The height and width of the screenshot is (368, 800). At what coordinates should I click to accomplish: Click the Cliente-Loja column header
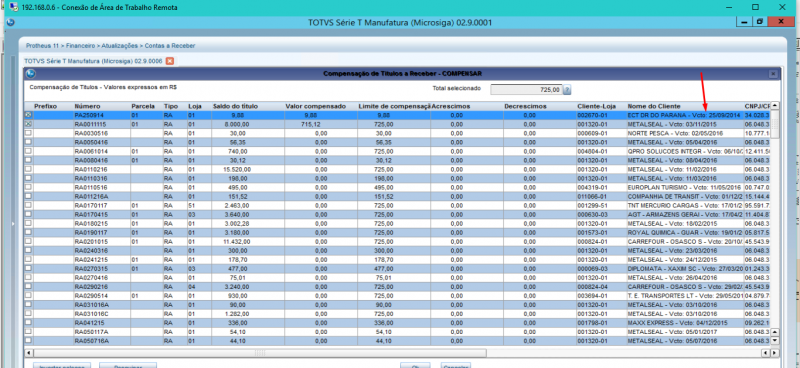click(x=601, y=106)
